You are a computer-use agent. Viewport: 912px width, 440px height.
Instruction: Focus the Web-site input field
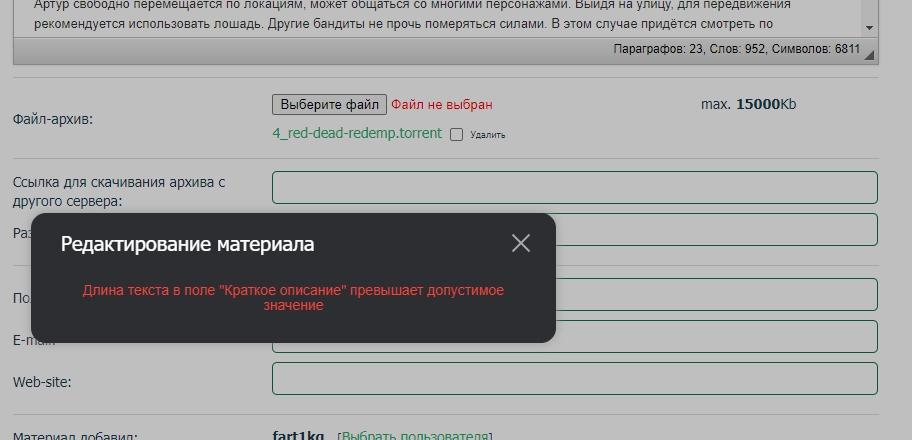point(575,378)
